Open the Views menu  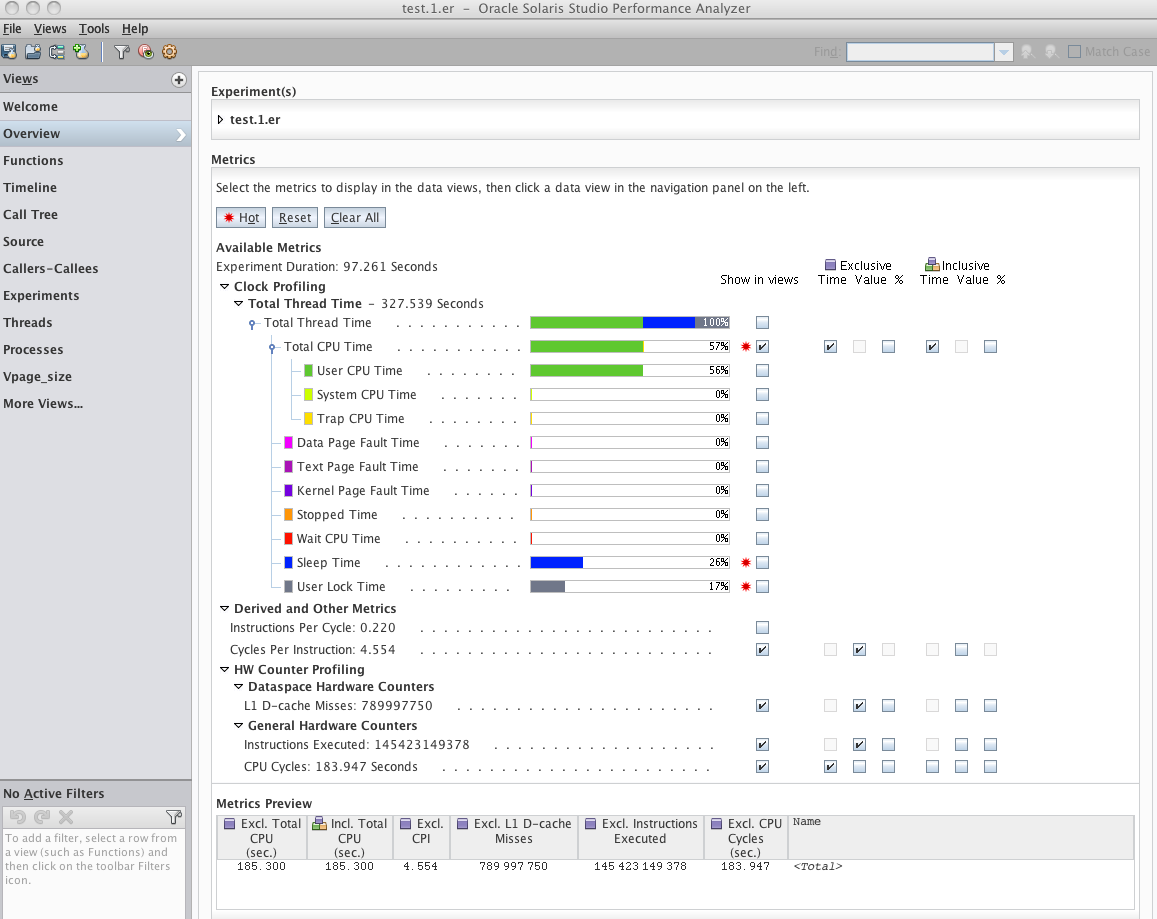[49, 29]
